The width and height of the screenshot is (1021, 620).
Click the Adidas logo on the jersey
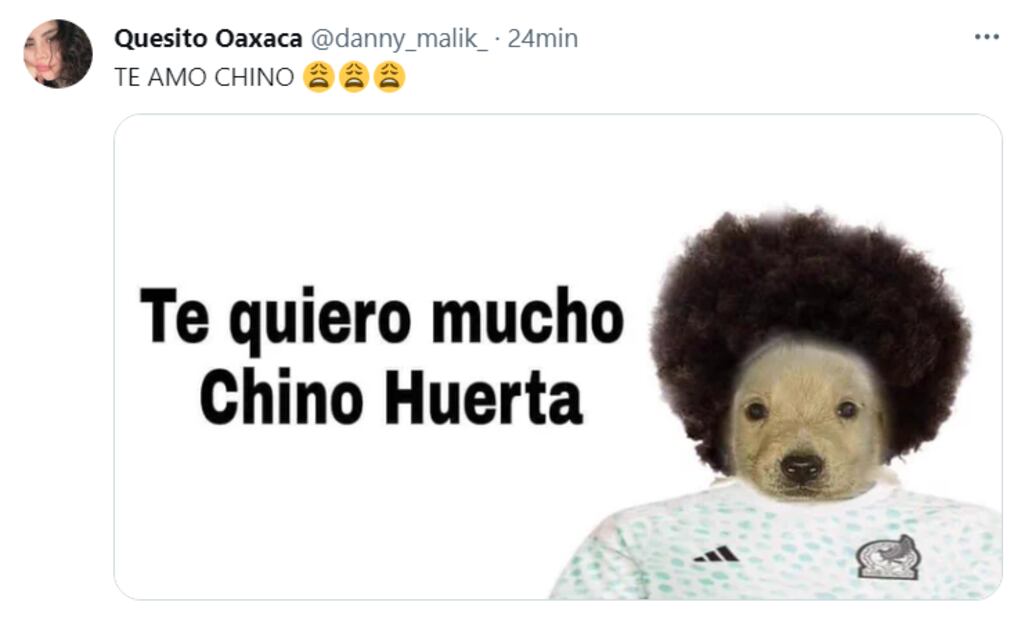click(716, 555)
